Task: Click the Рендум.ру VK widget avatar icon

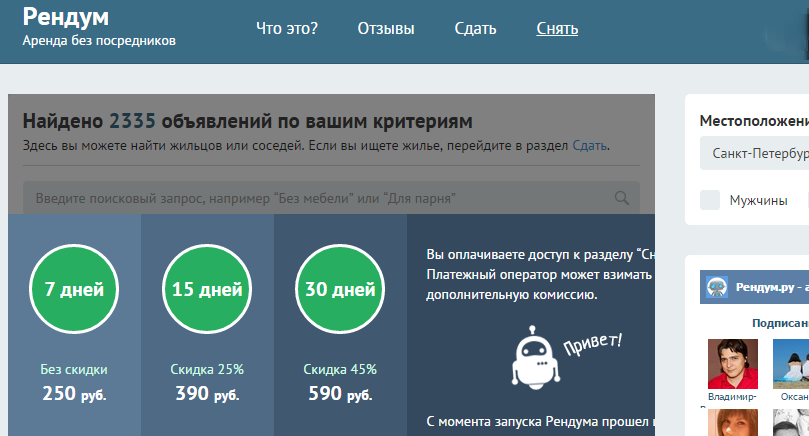Action: coord(716,287)
